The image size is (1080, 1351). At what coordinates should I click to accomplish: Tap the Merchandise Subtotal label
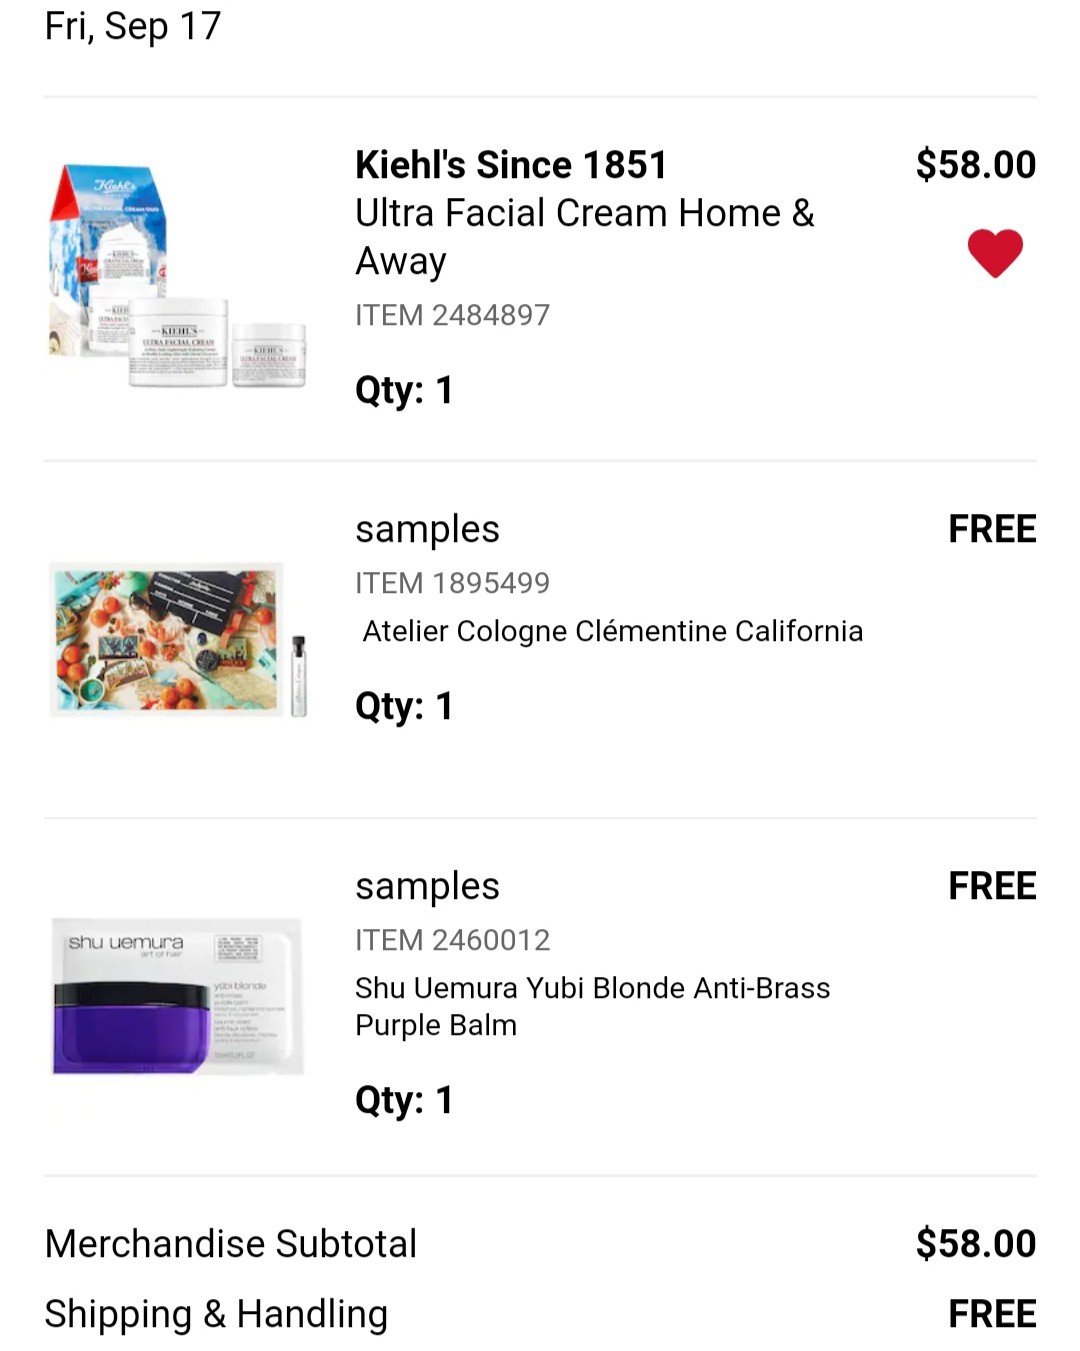pos(231,1244)
